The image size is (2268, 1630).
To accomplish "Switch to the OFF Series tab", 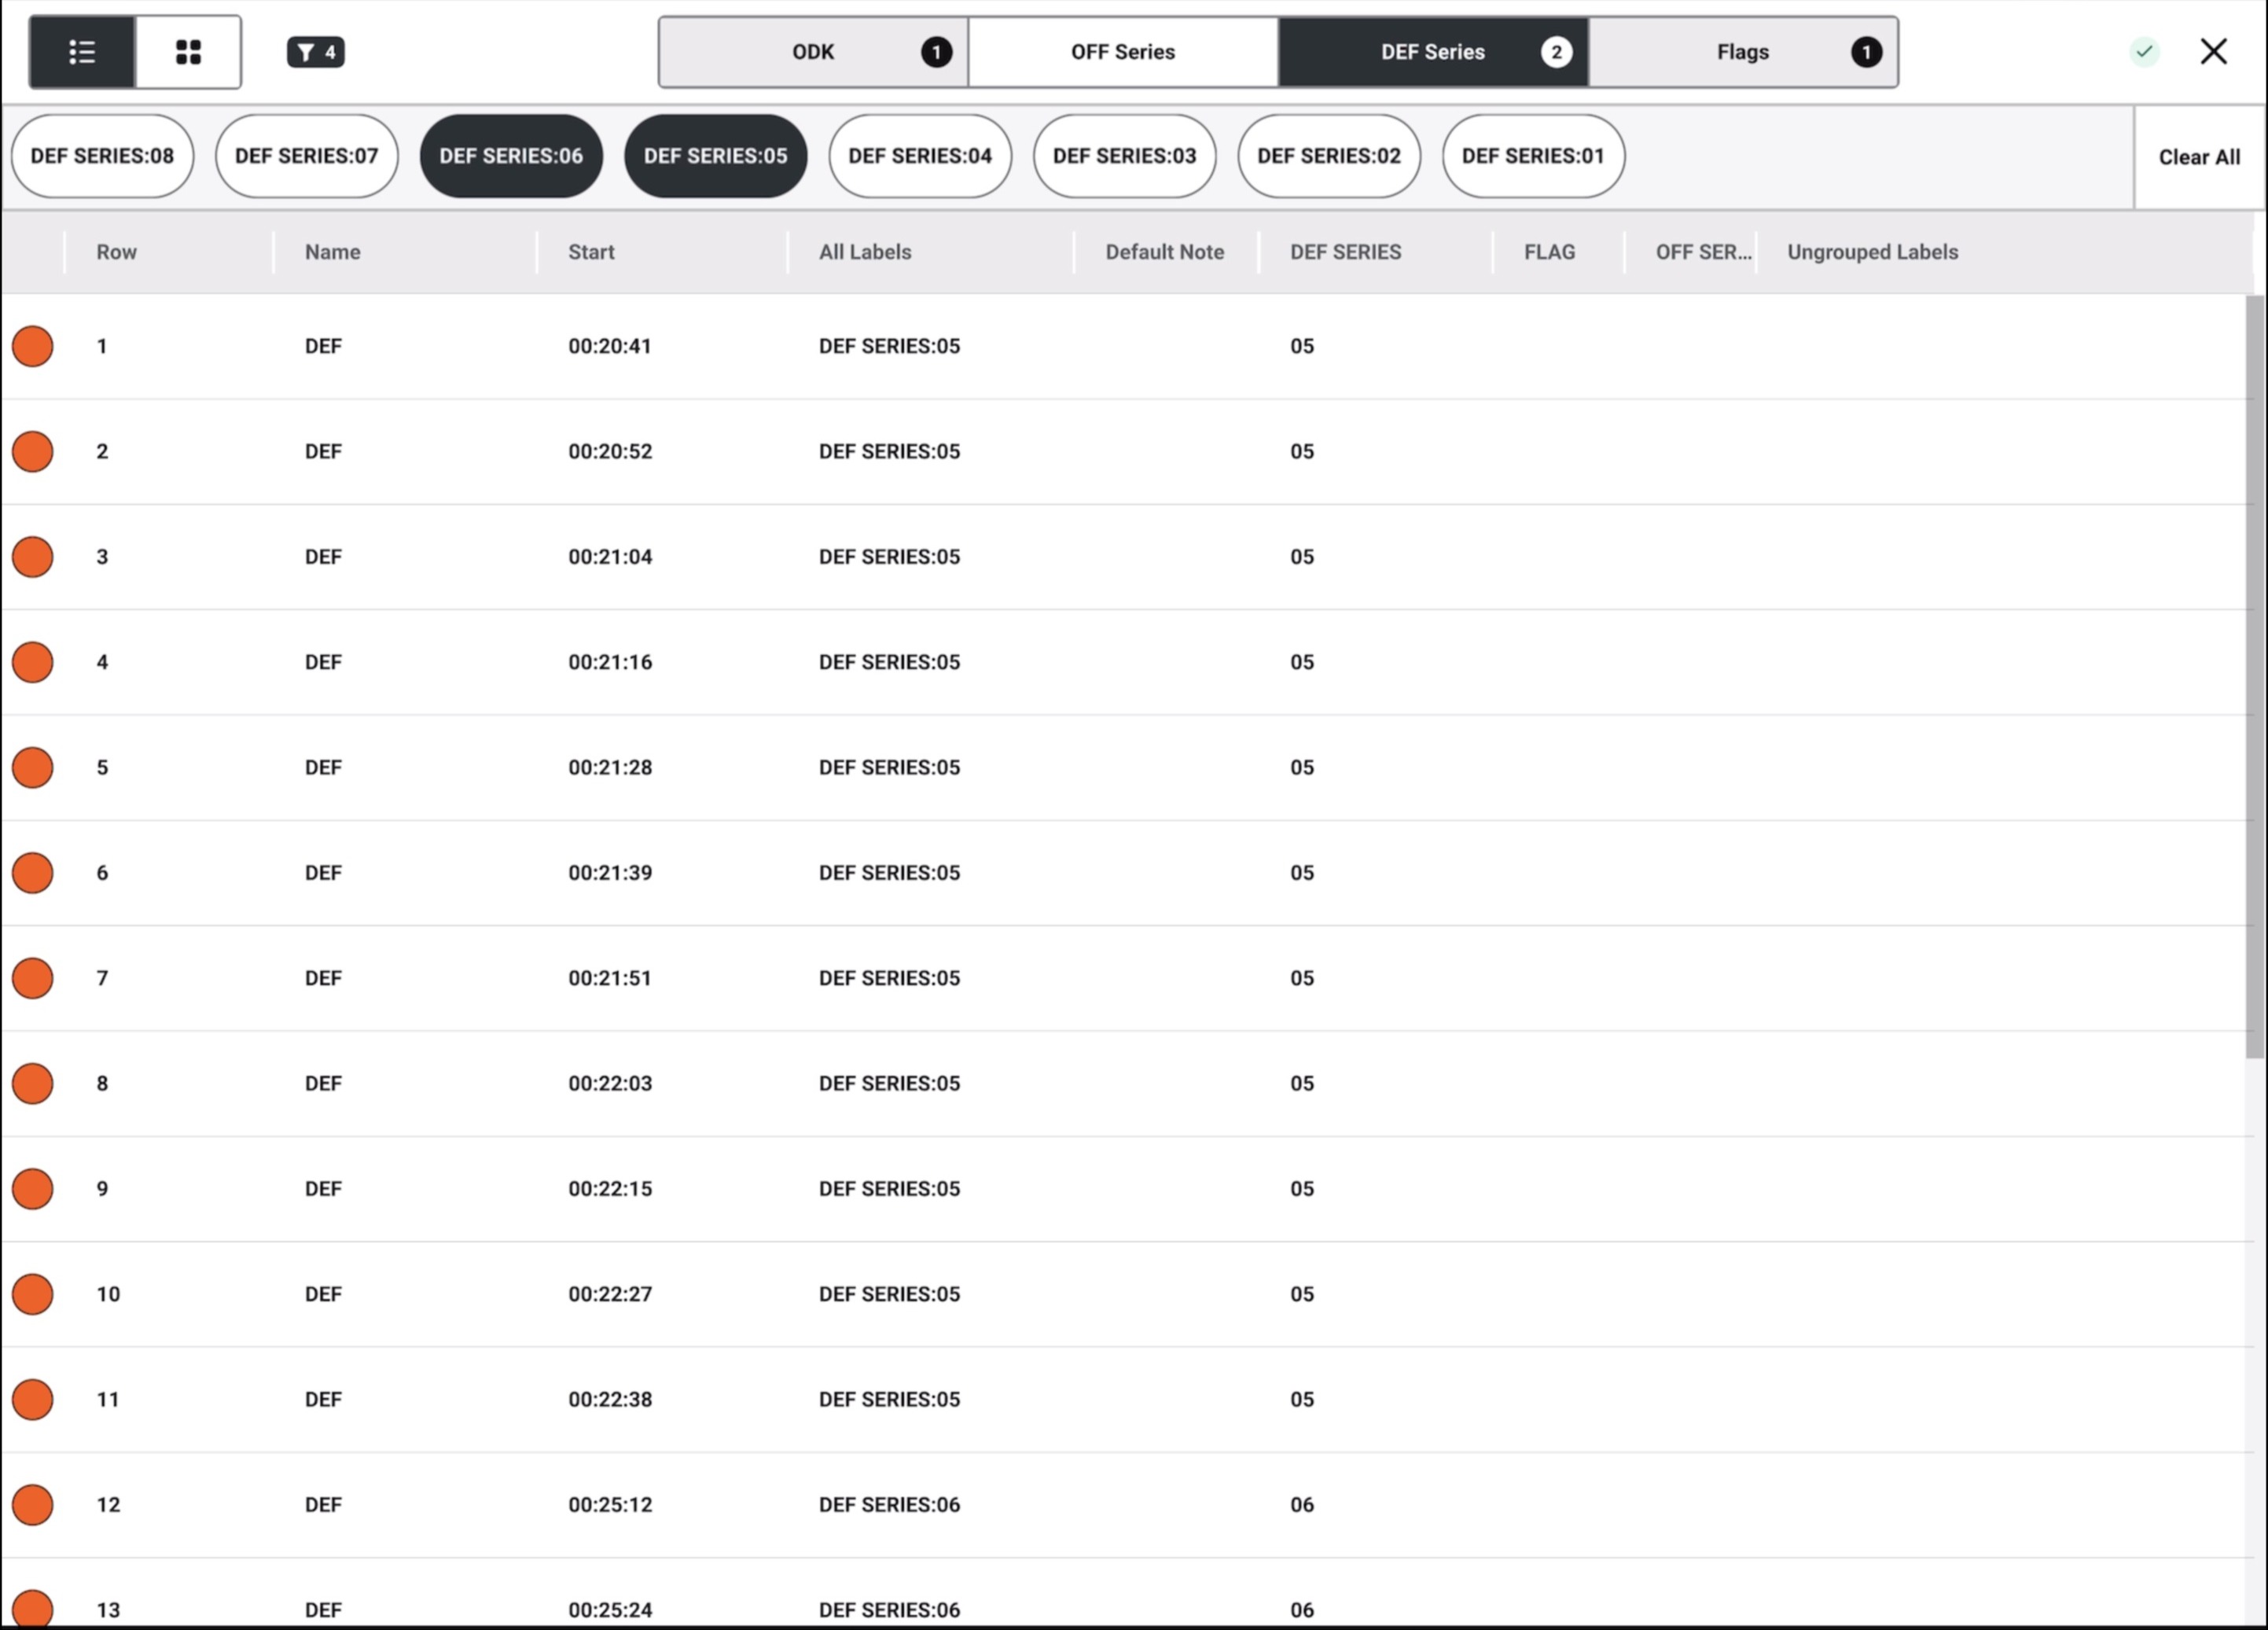I will pos(1123,52).
